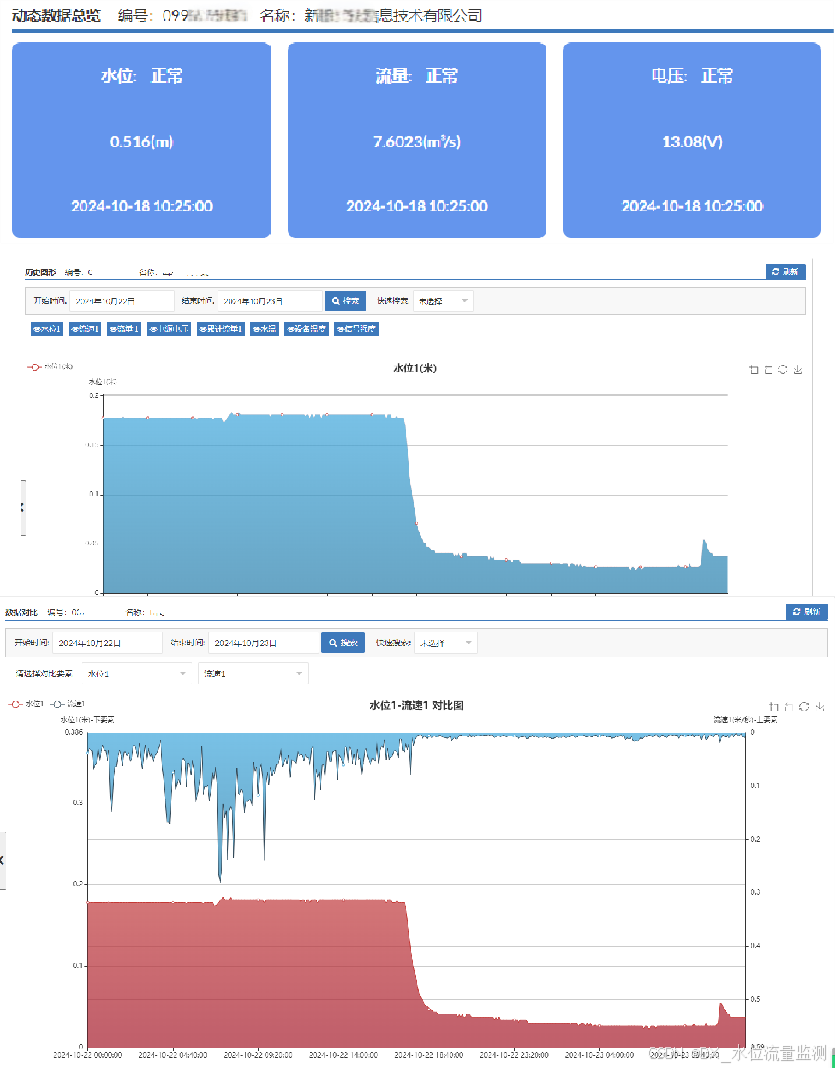
Task: Click restore icon in 水位1-流速1 对比图 toolbox
Action: click(x=804, y=706)
